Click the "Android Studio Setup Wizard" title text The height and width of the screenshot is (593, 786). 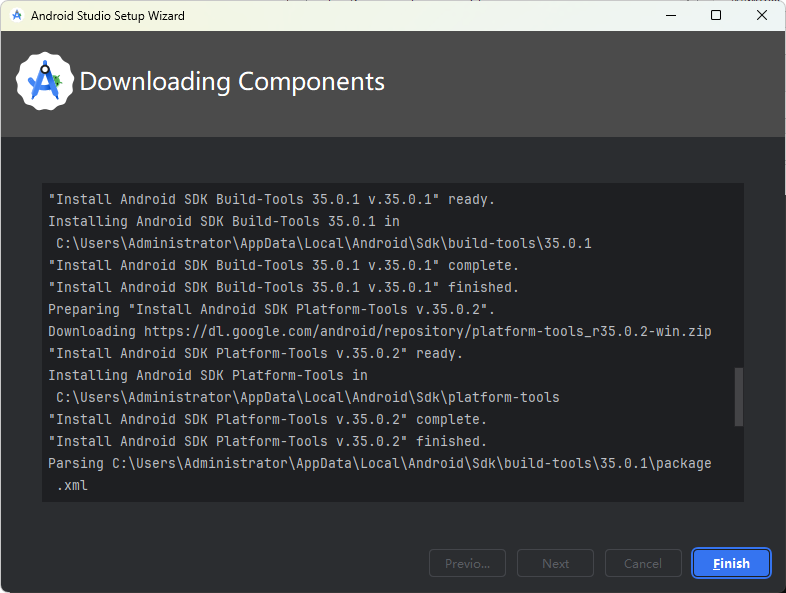tap(108, 16)
